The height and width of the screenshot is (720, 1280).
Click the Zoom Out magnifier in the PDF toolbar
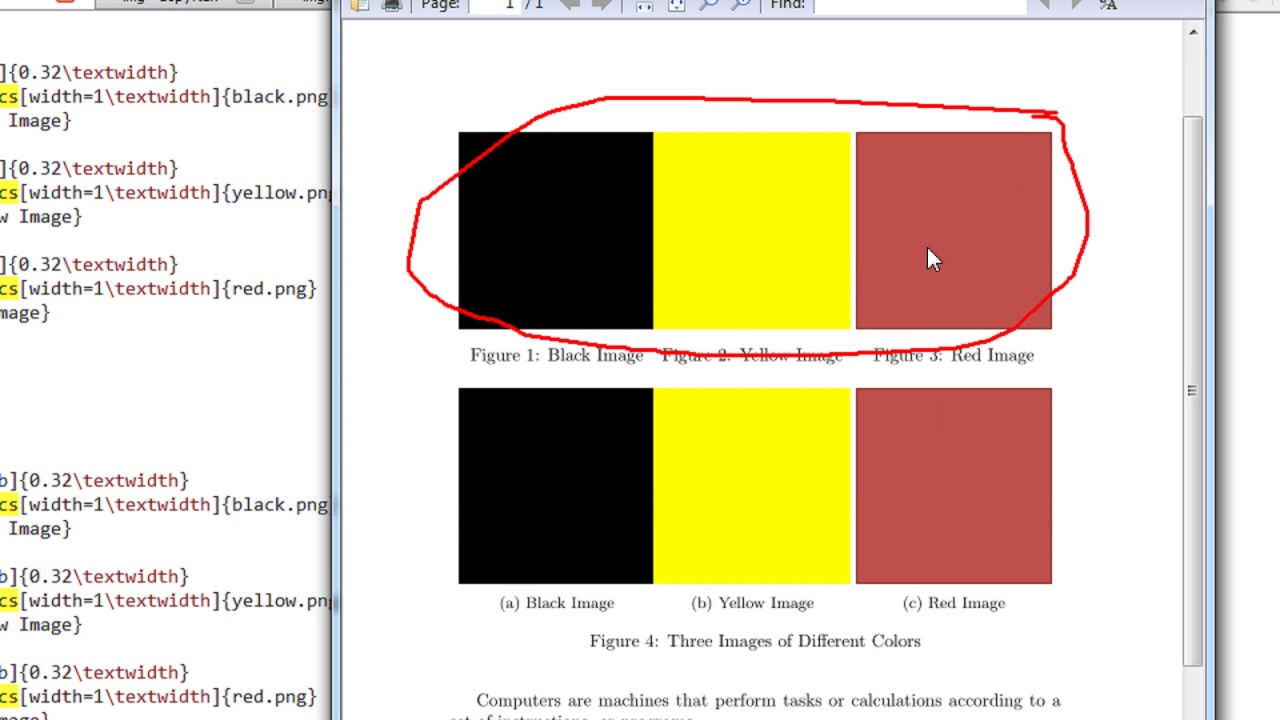pyautogui.click(x=708, y=5)
